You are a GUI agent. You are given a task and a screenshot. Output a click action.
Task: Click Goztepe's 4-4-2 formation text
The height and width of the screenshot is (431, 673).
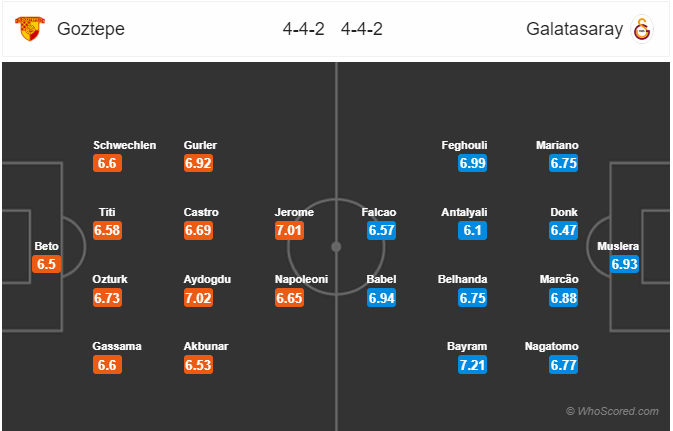(x=303, y=29)
